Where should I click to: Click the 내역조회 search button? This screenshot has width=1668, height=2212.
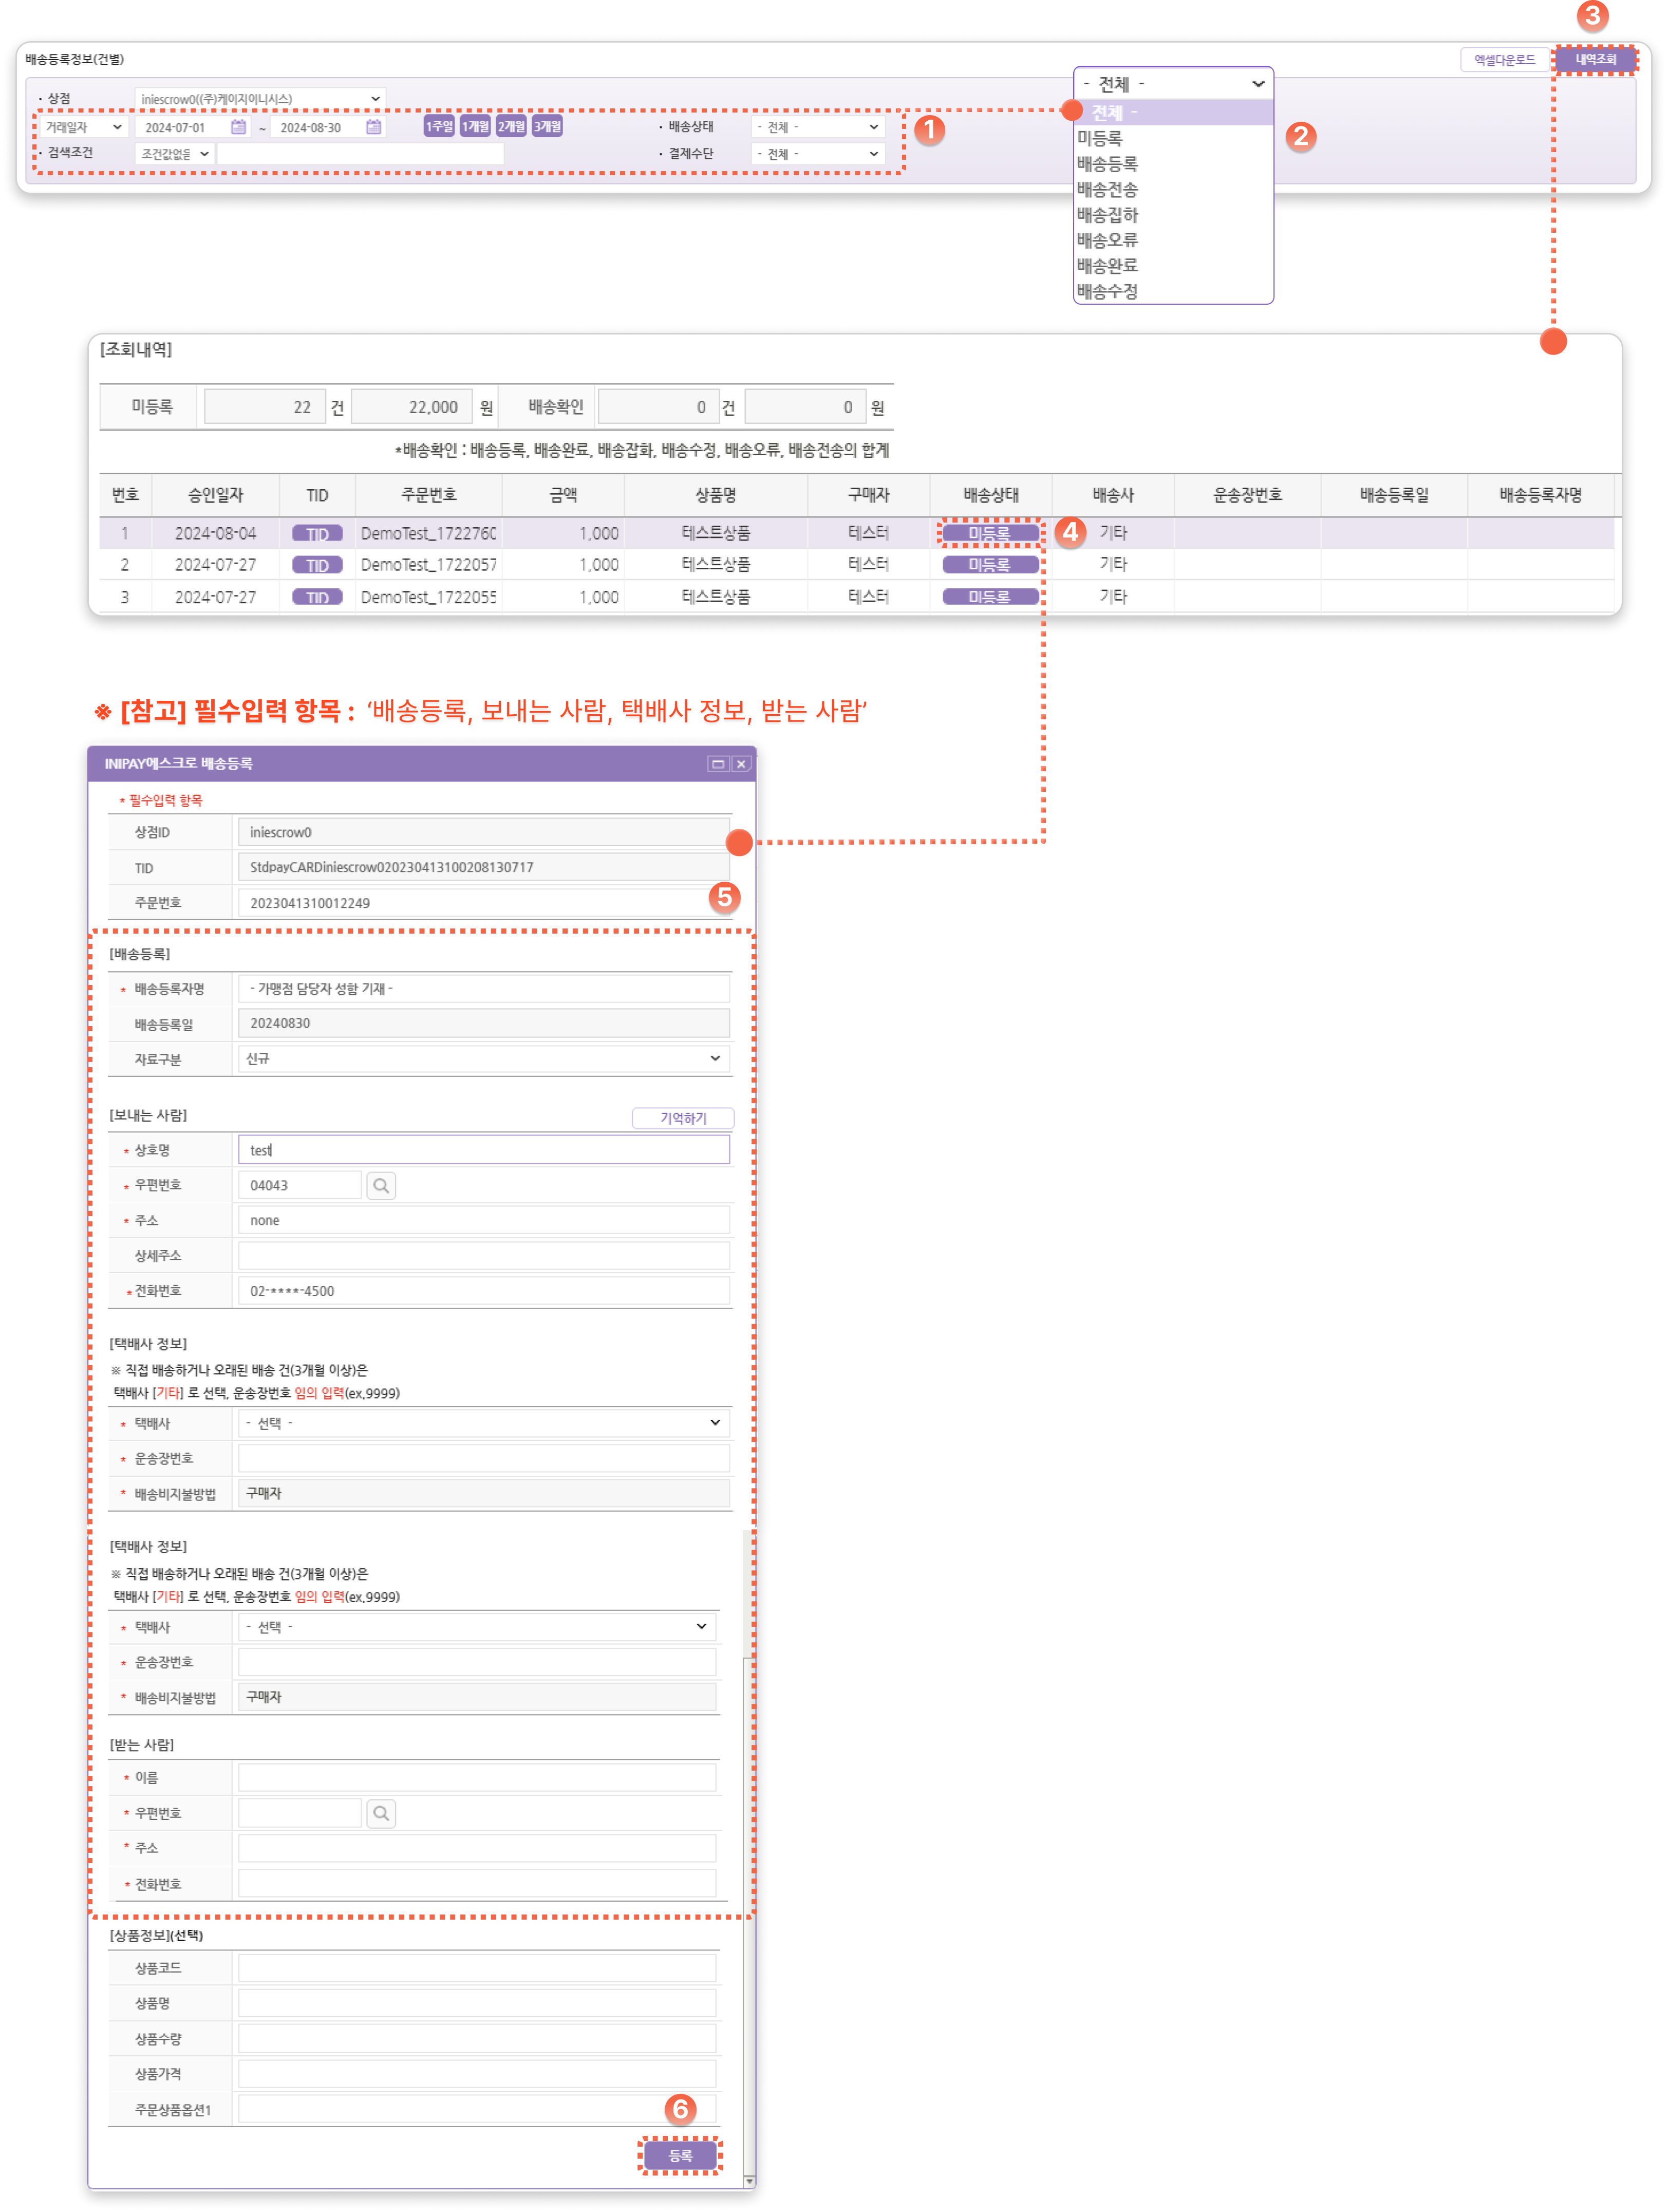(x=1596, y=59)
